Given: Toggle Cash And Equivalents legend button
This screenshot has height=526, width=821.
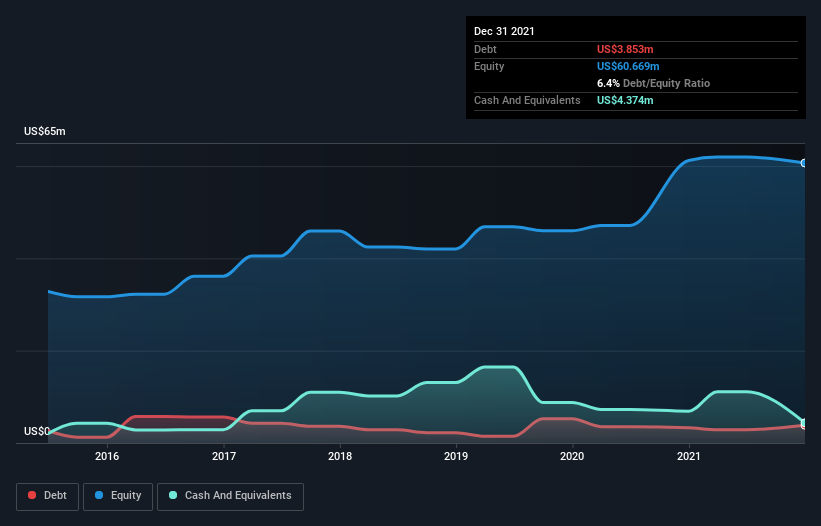Looking at the screenshot, I should (x=230, y=496).
